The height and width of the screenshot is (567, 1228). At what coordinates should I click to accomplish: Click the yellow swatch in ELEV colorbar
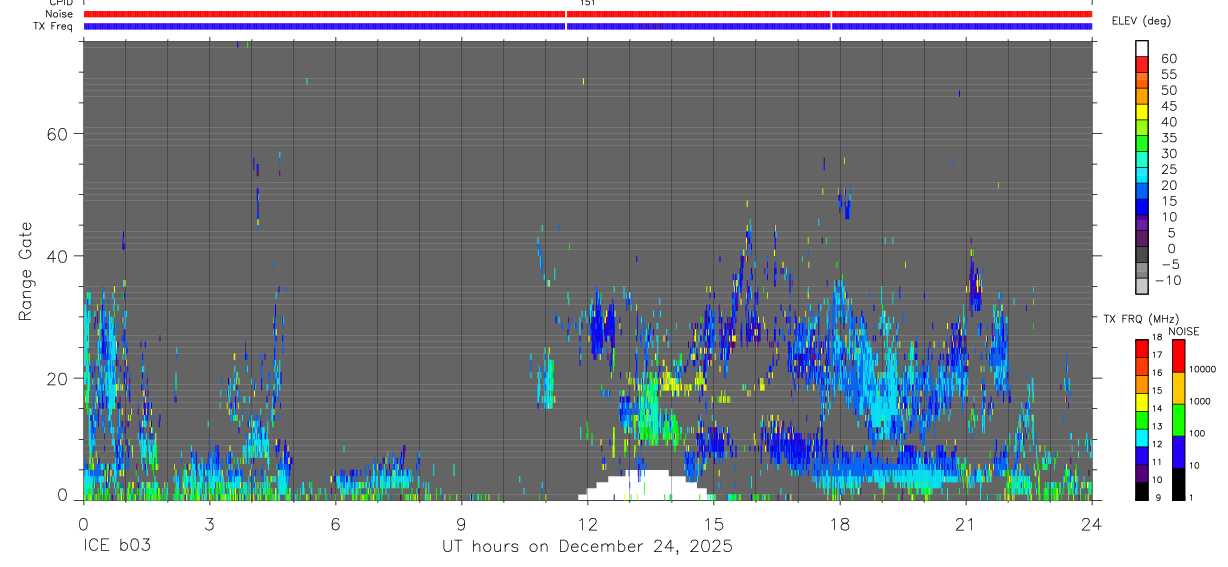pyautogui.click(x=1142, y=111)
